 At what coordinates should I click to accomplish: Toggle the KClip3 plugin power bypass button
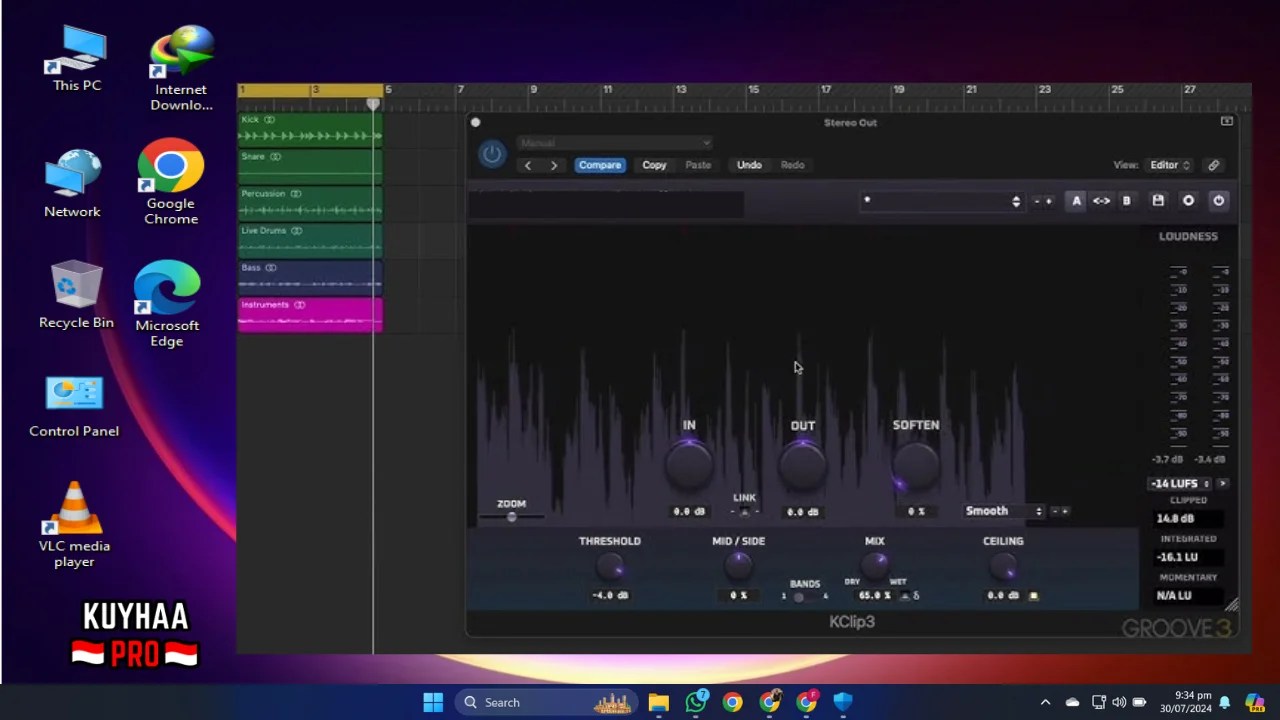pyautogui.click(x=492, y=154)
